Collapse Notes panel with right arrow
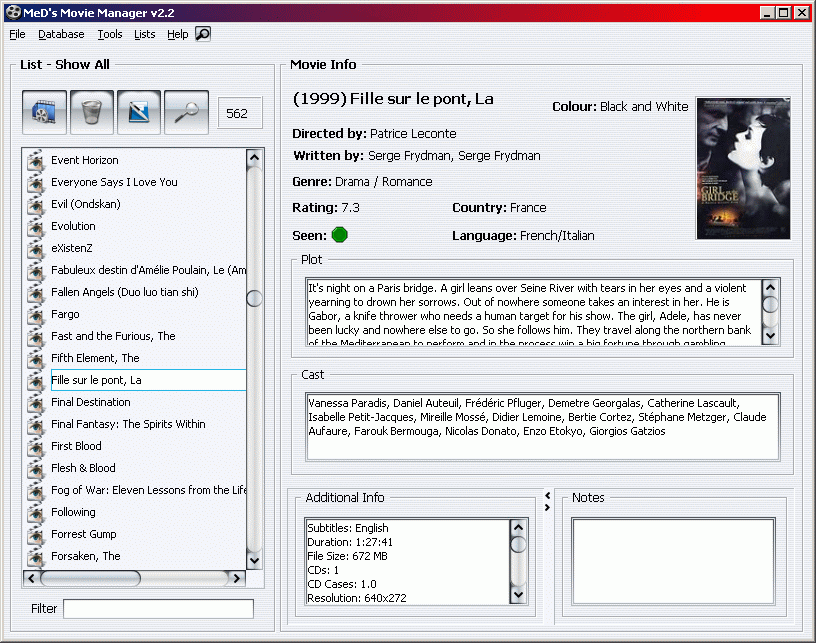This screenshot has height=643, width=816. pos(547,507)
